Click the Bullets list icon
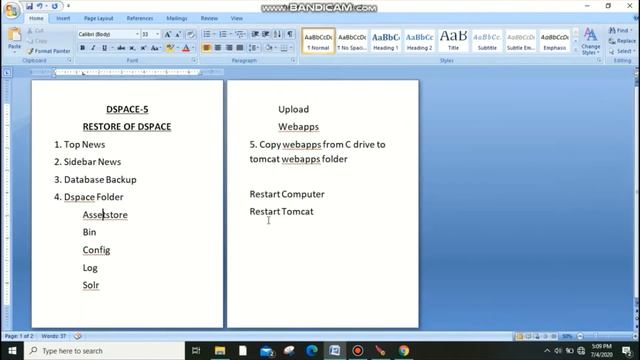The height and width of the screenshot is (360, 640). tap(207, 34)
